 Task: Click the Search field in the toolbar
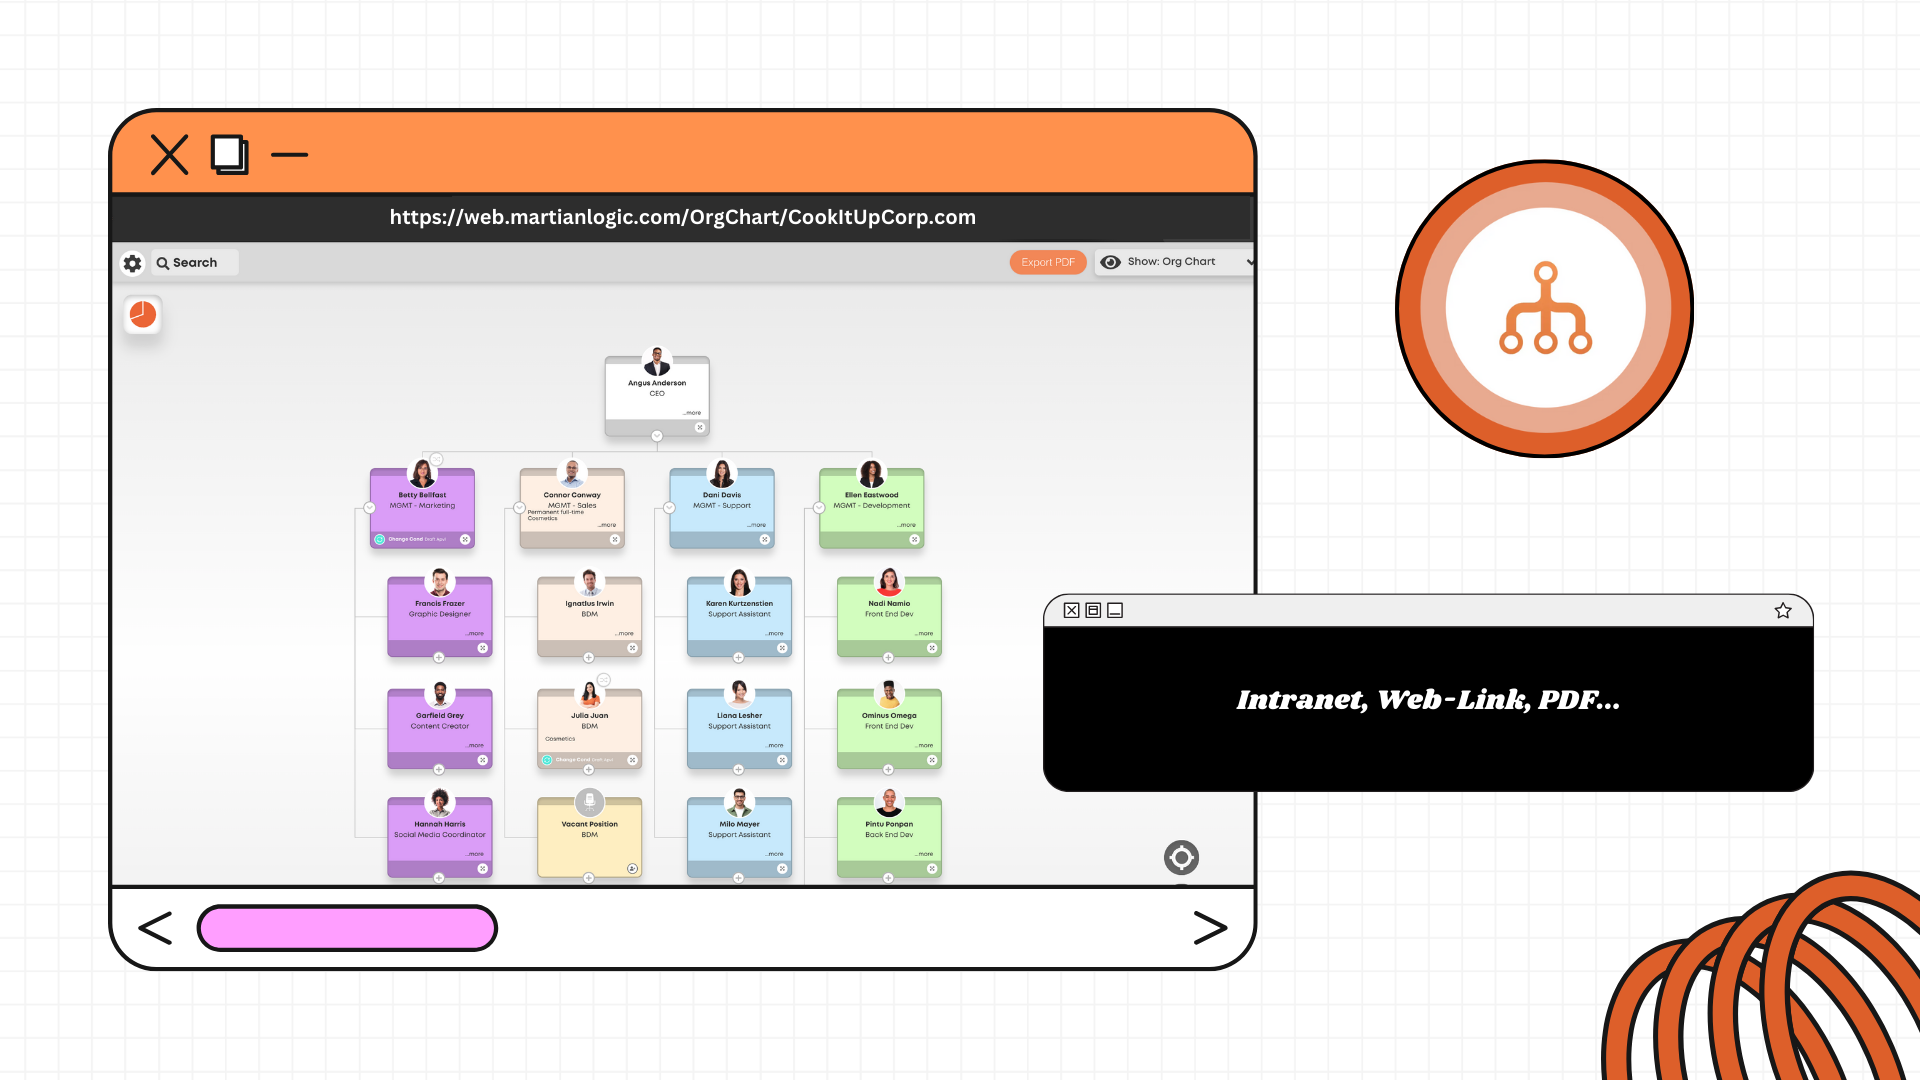point(195,263)
